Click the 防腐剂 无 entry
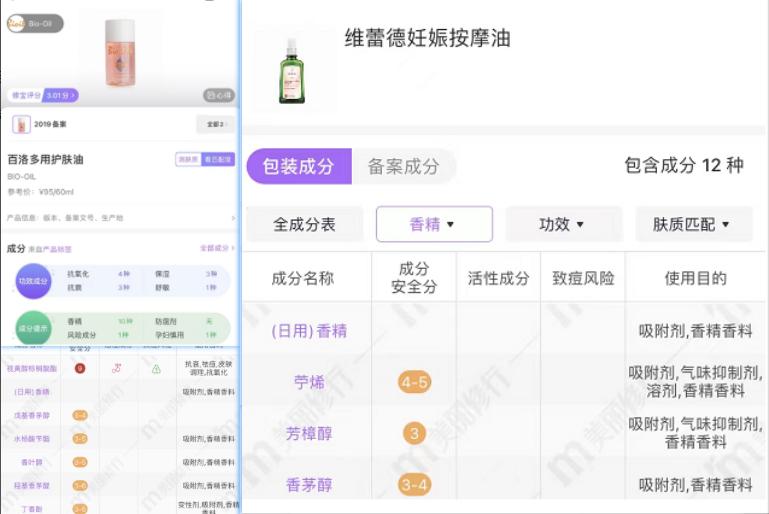Screen dimensions: 769x514 [184, 321]
